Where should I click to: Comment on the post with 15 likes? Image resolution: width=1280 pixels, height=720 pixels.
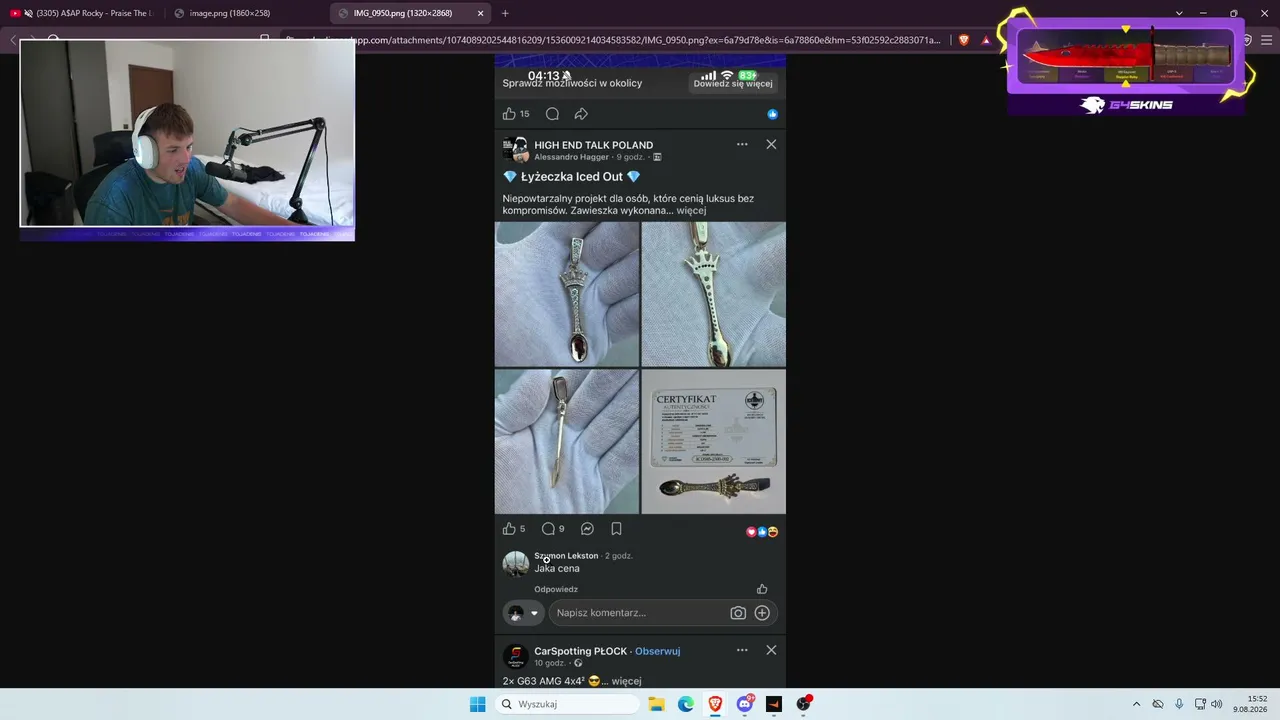coord(552,114)
